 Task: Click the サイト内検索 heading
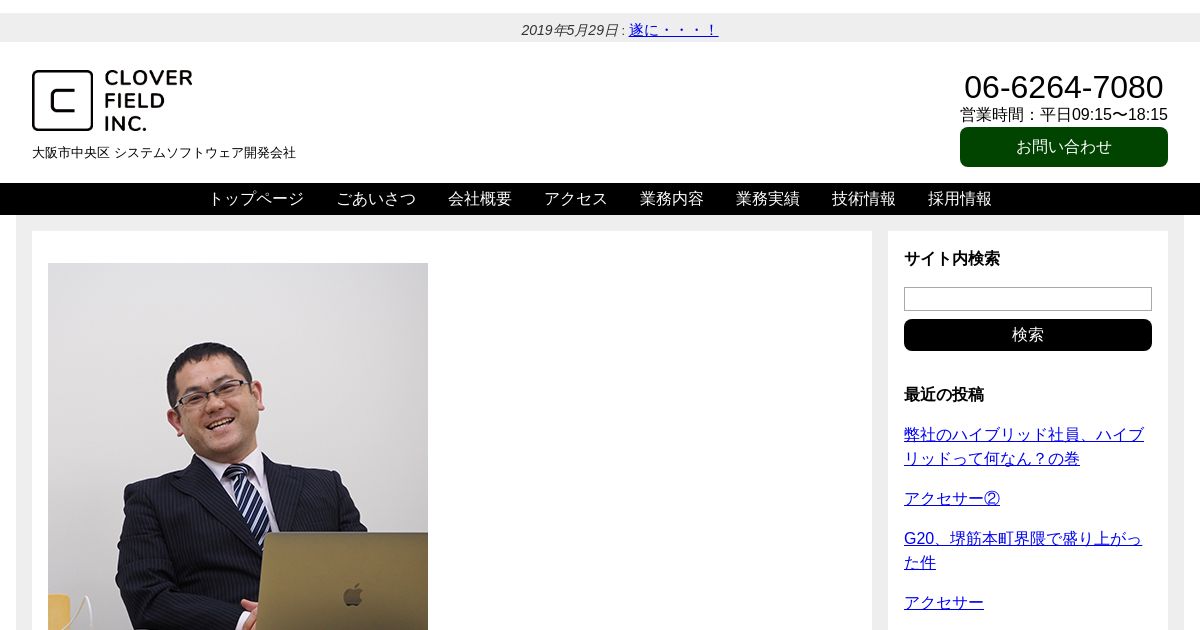click(952, 259)
